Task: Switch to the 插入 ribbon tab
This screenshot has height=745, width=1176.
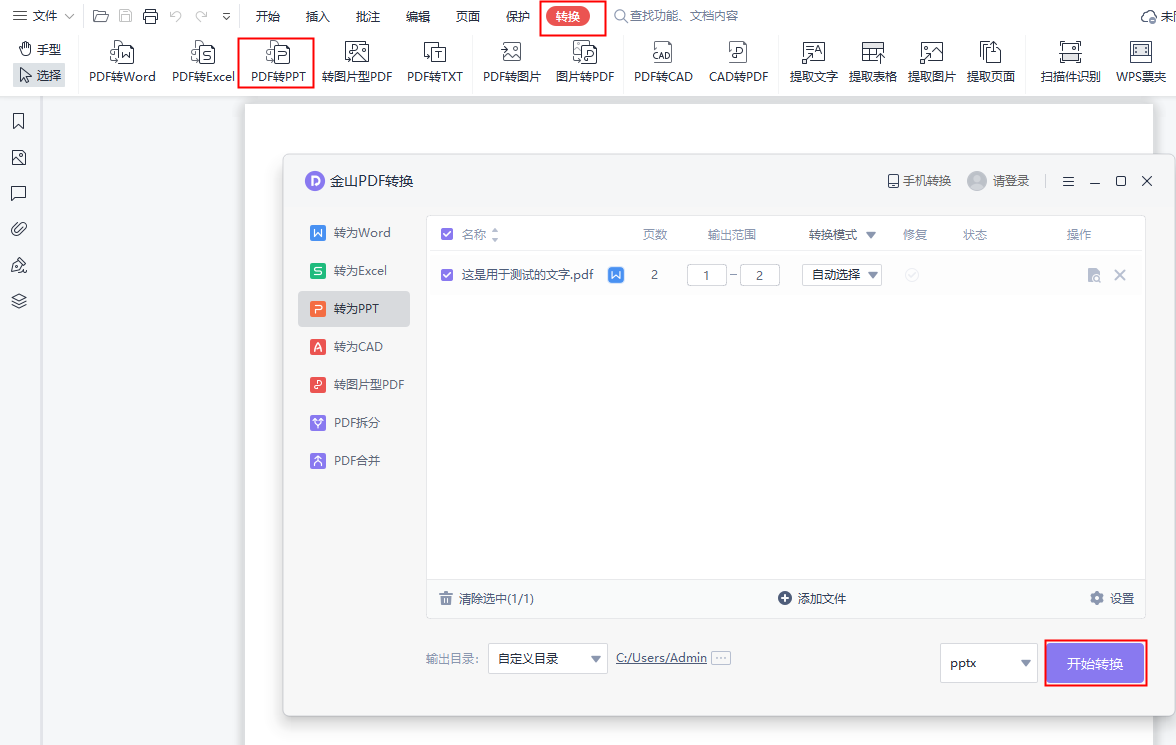Action: (317, 17)
